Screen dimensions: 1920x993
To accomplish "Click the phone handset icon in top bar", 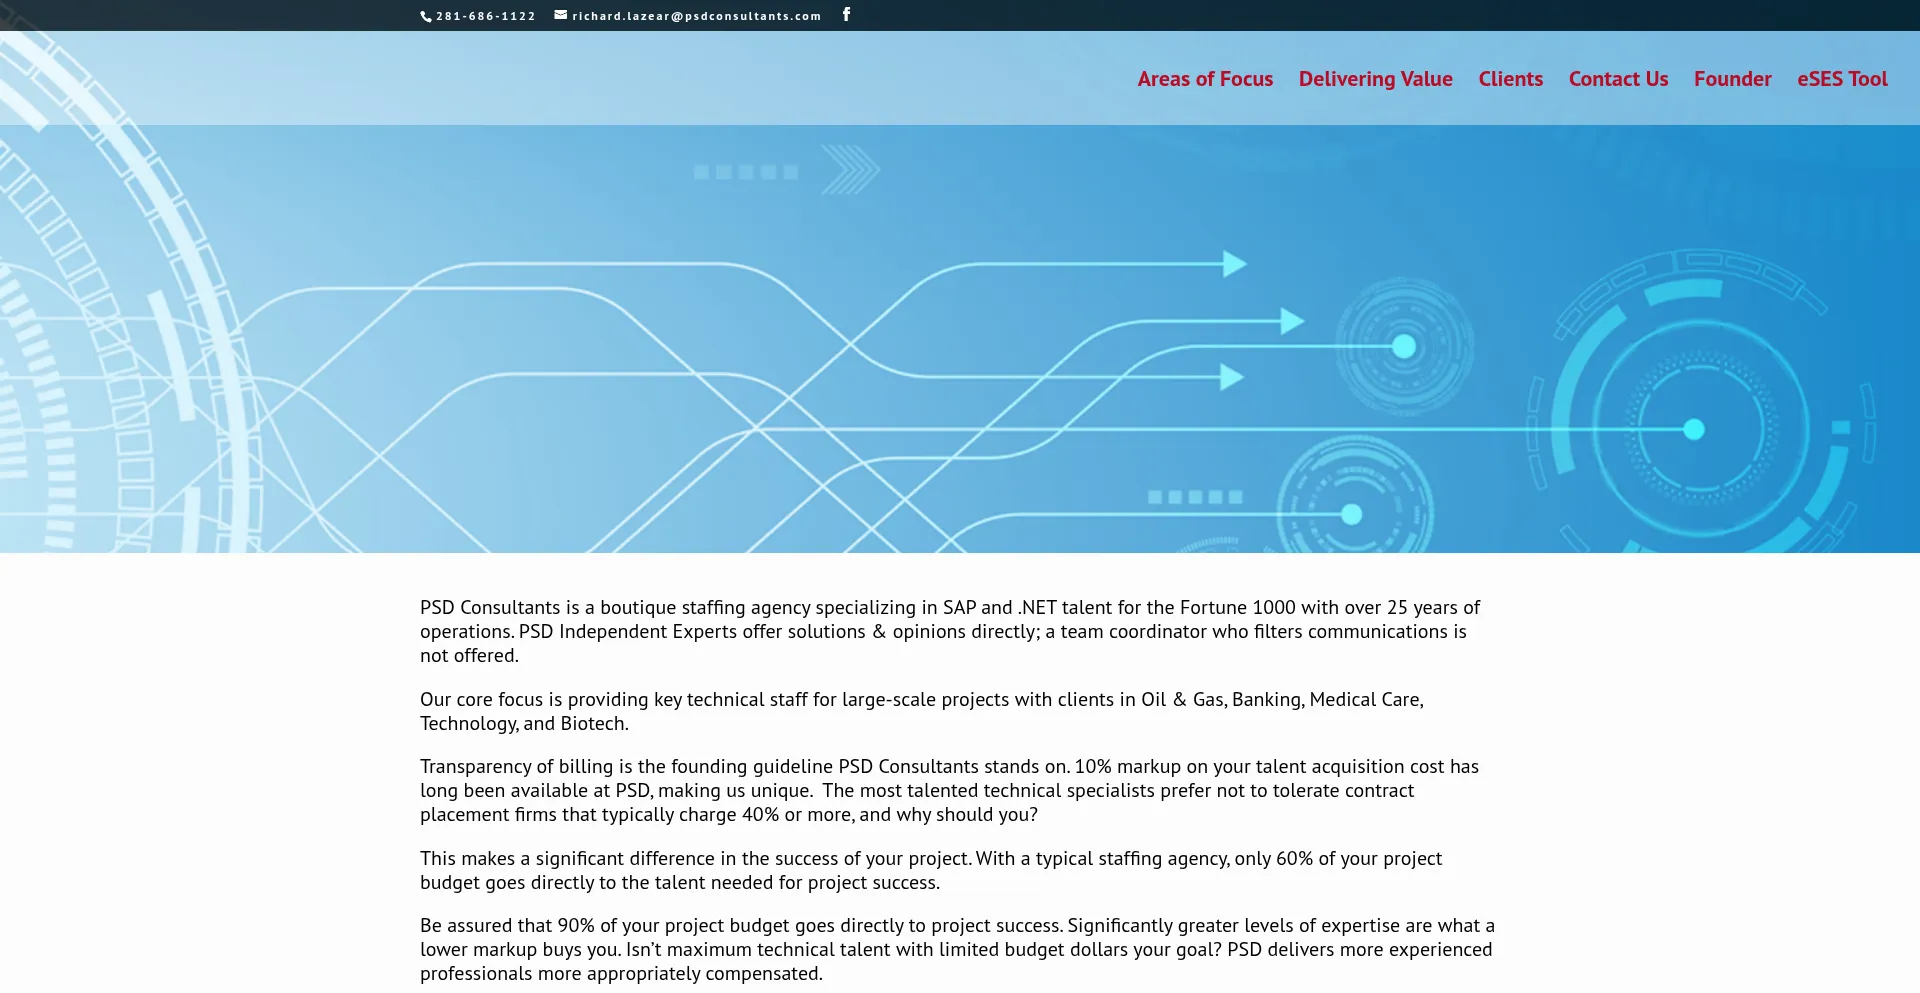I will pyautogui.click(x=426, y=16).
